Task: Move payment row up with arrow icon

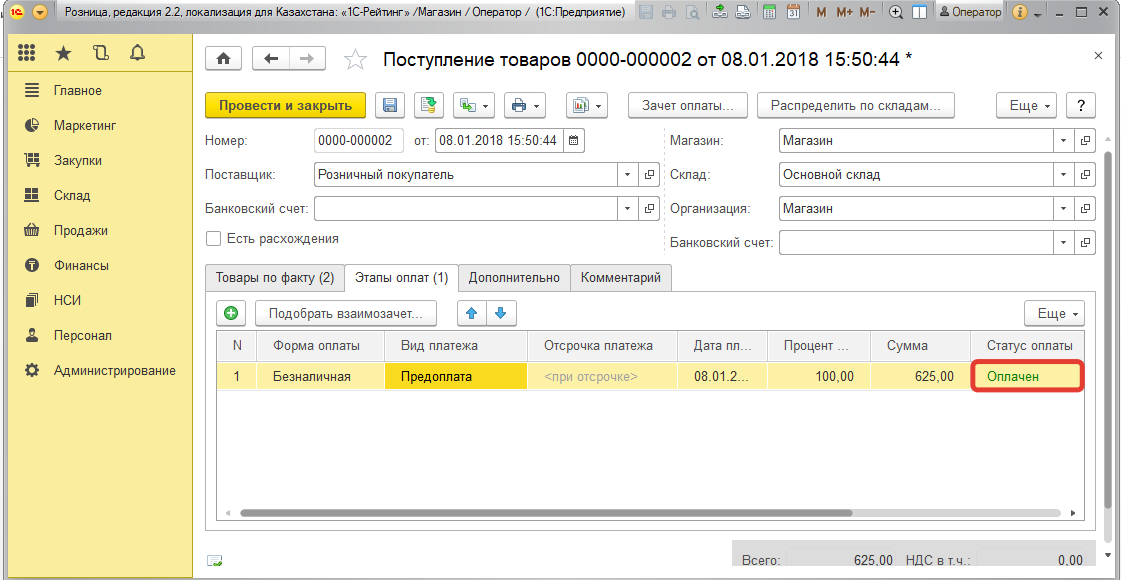Action: point(472,313)
